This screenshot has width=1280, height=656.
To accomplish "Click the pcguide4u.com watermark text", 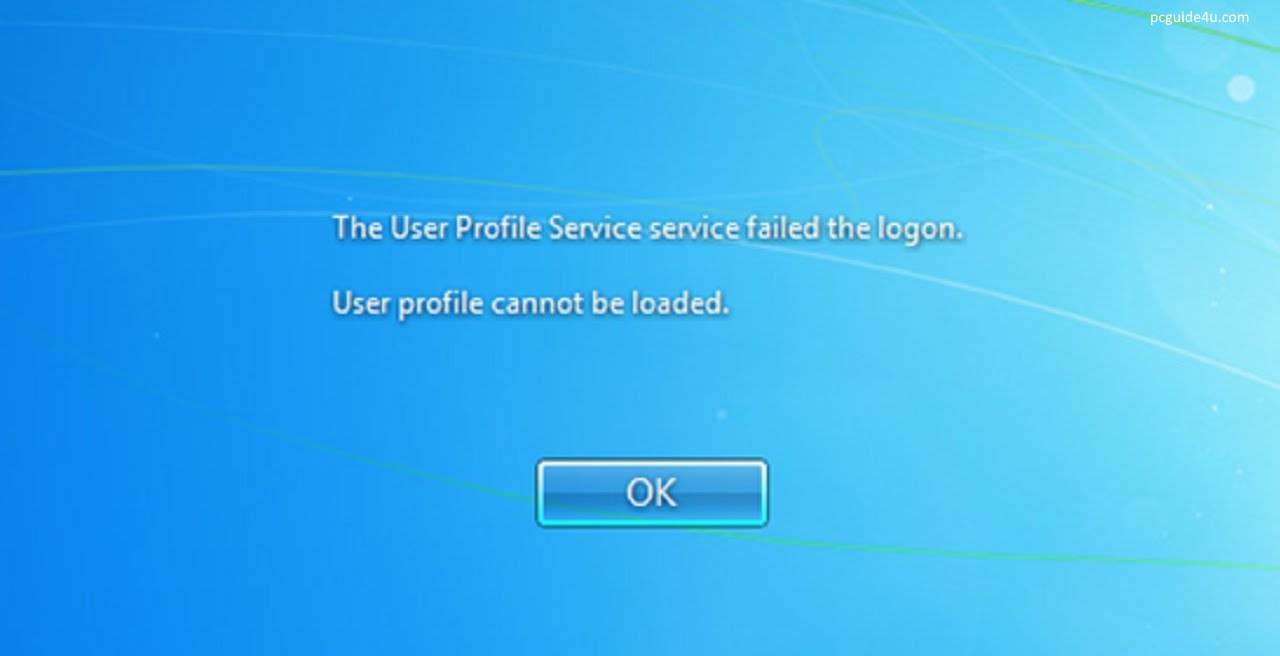I will point(1199,17).
